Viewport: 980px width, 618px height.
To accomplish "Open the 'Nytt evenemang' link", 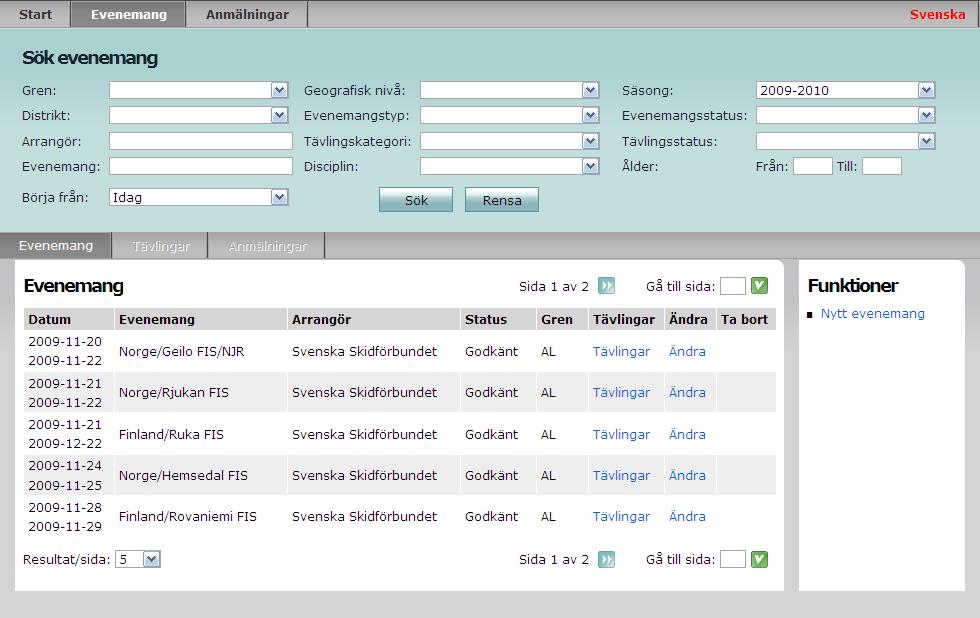I will pos(872,314).
